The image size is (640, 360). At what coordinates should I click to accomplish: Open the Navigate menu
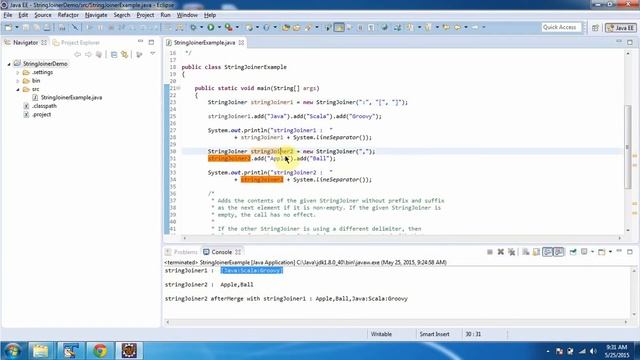tap(96, 15)
